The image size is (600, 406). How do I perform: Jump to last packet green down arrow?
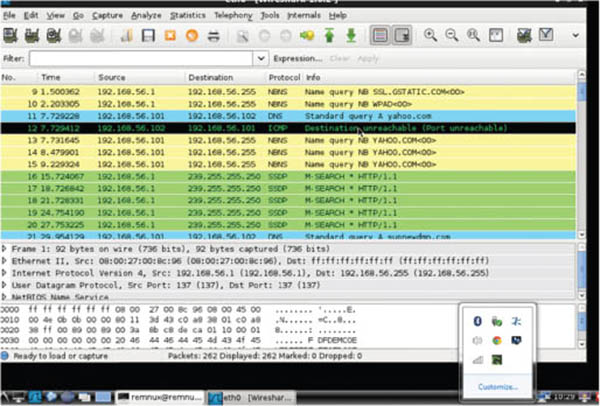[x=351, y=36]
